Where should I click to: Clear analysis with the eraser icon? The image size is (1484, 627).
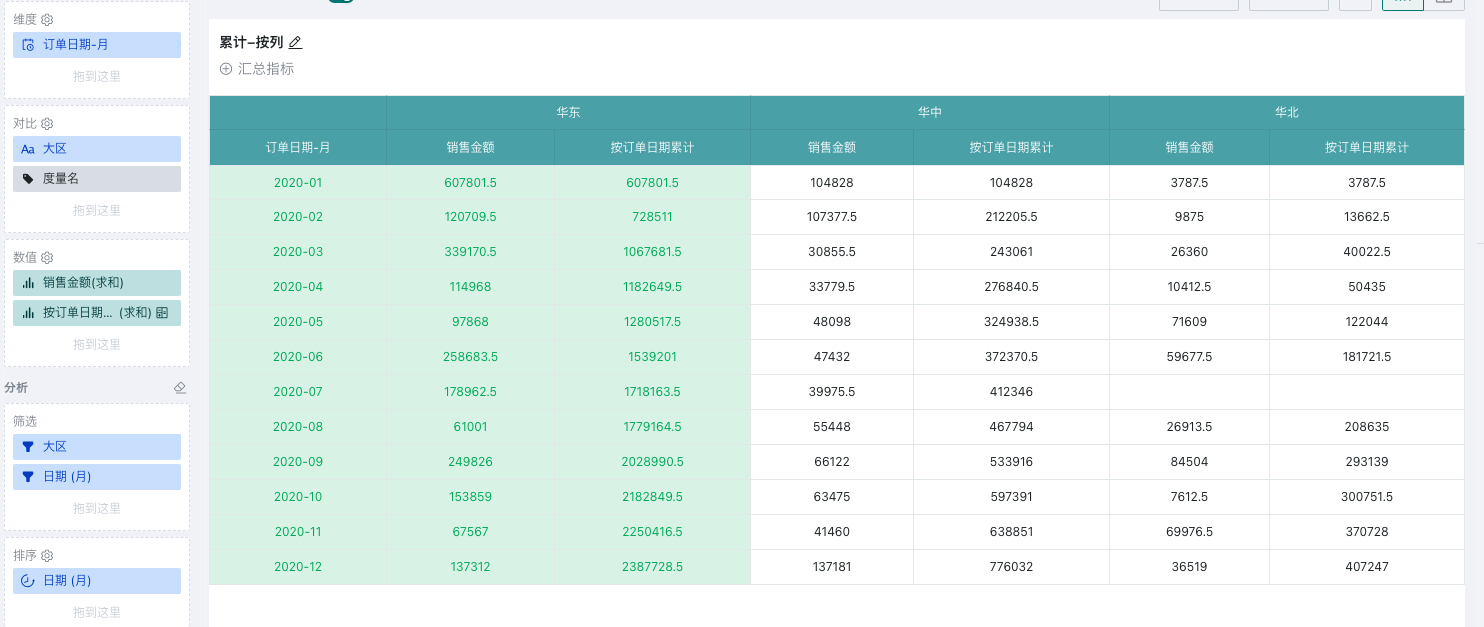pos(180,388)
